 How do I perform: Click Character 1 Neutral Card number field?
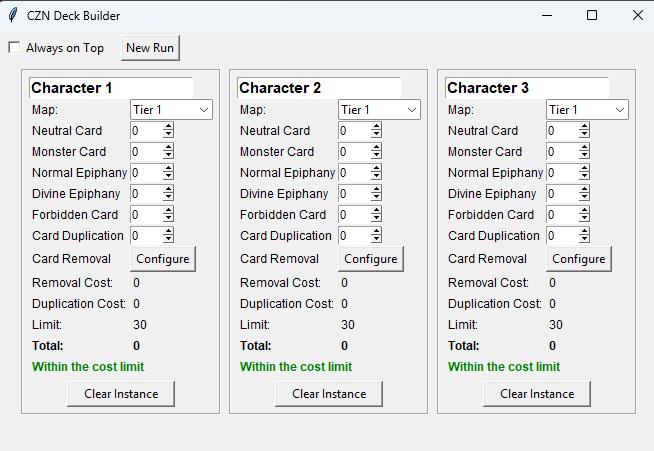click(x=146, y=131)
